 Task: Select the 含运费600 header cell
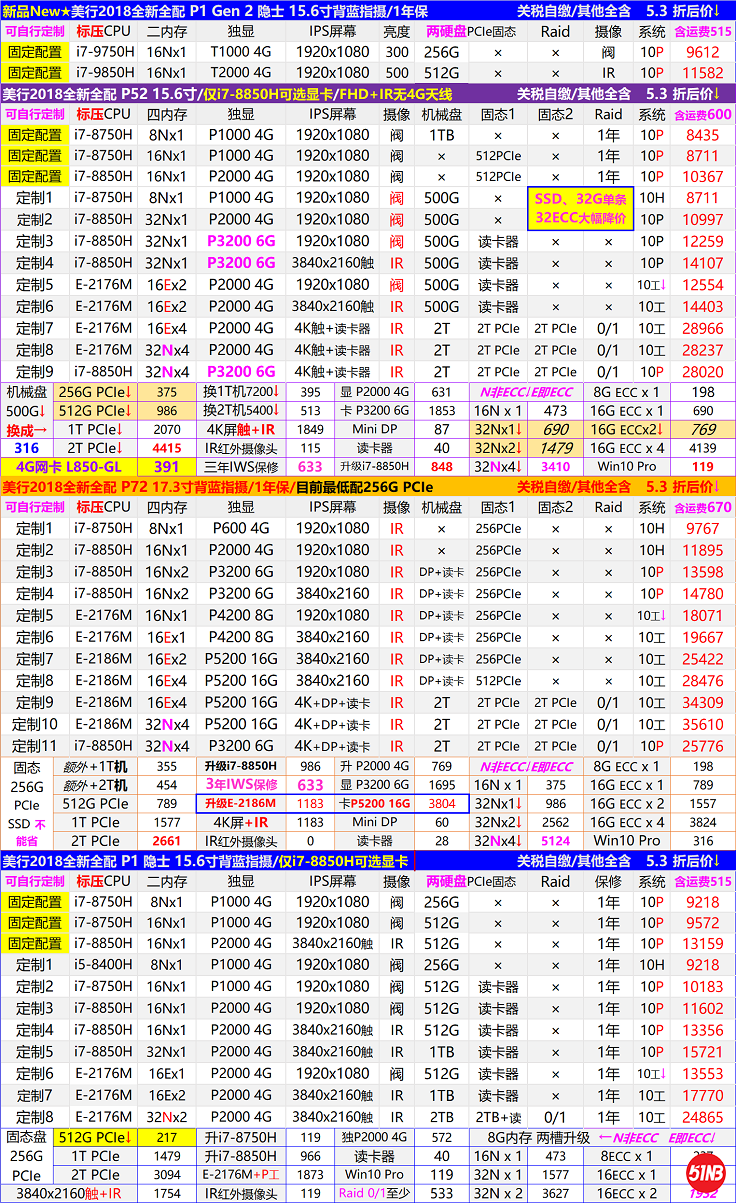click(x=702, y=114)
